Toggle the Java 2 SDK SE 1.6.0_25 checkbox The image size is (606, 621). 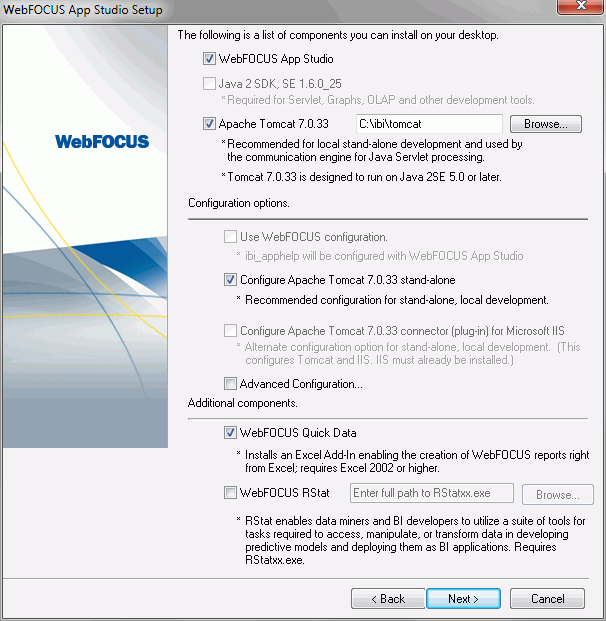[x=209, y=84]
